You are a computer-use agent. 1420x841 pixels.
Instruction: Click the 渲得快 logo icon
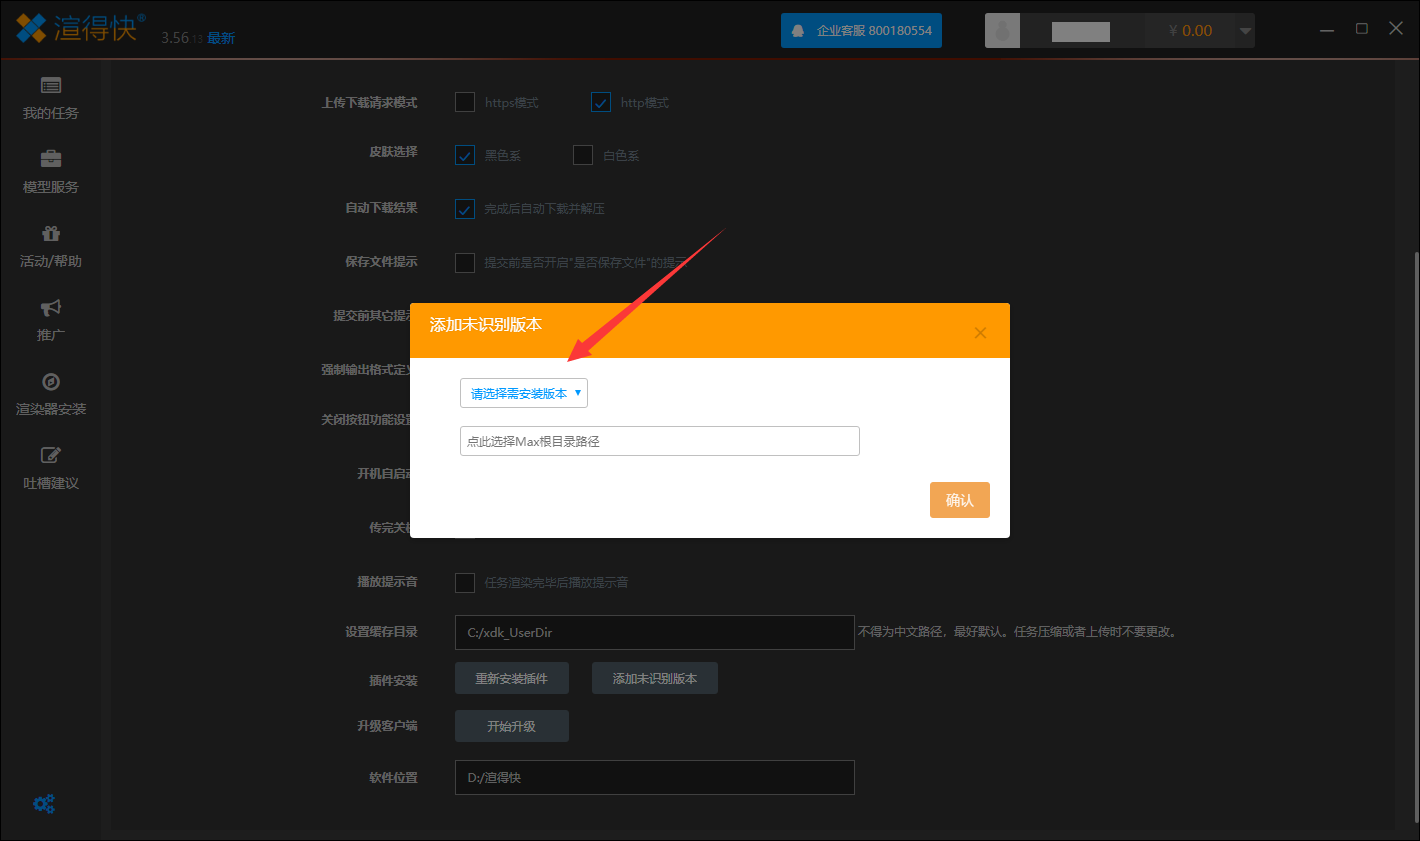click(31, 27)
